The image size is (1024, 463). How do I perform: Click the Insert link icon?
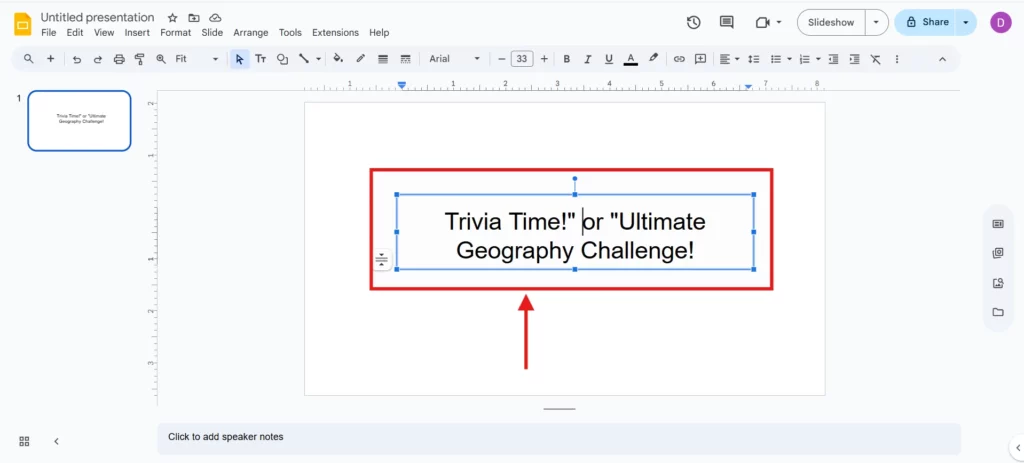pos(679,59)
